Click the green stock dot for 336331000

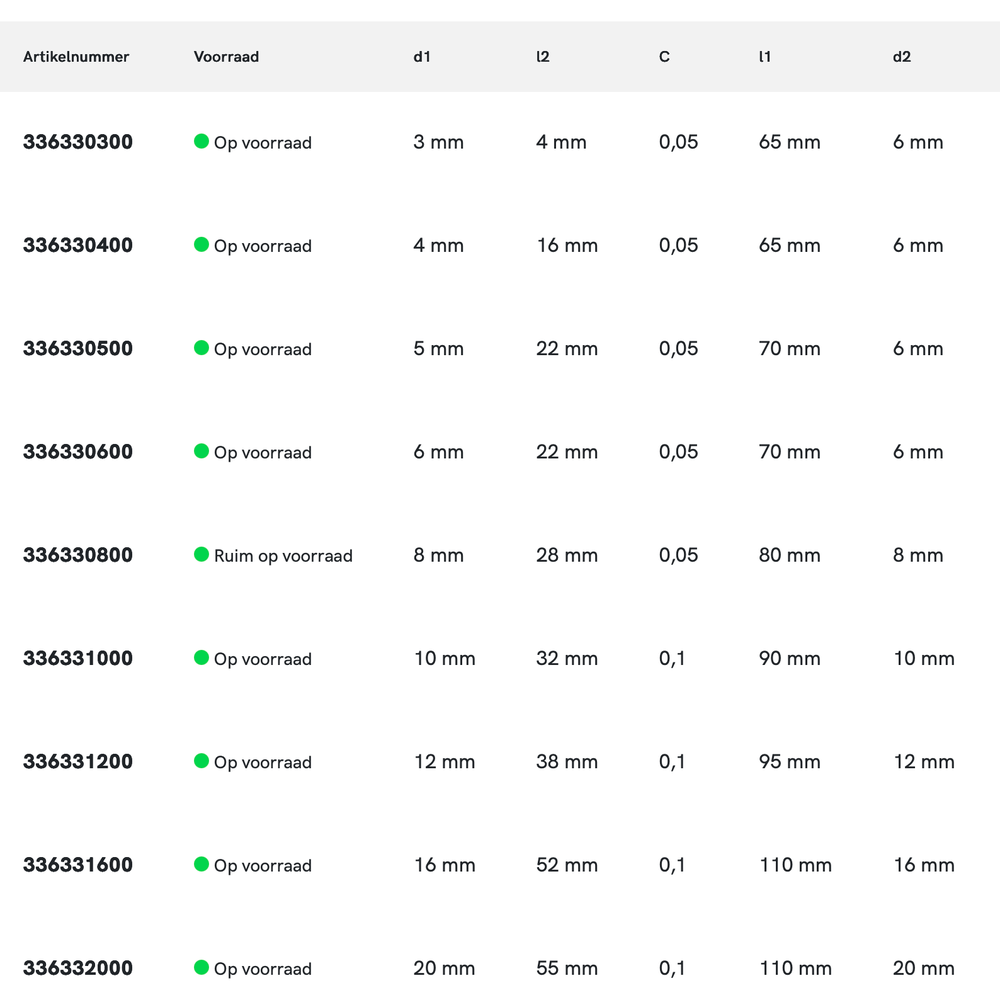pyautogui.click(x=201, y=657)
